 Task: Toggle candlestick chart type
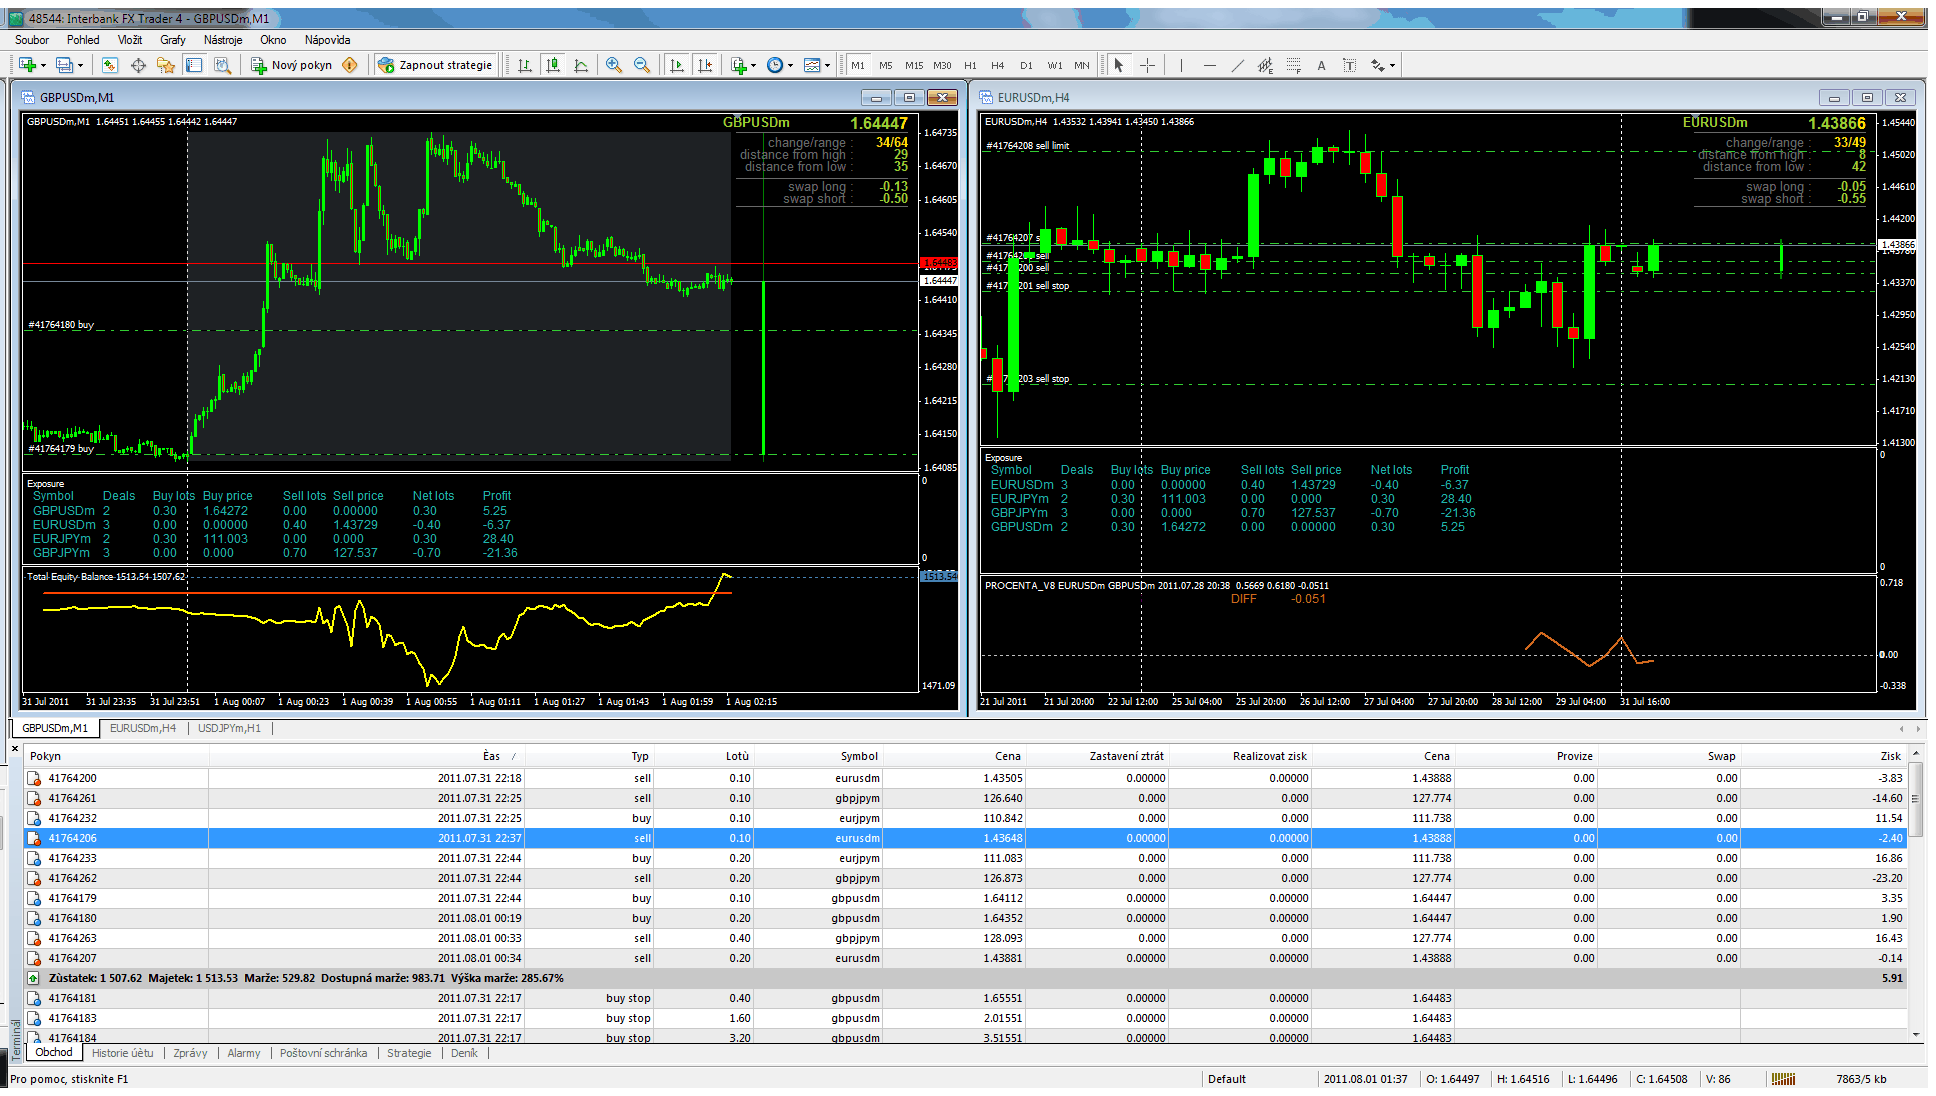[x=553, y=65]
